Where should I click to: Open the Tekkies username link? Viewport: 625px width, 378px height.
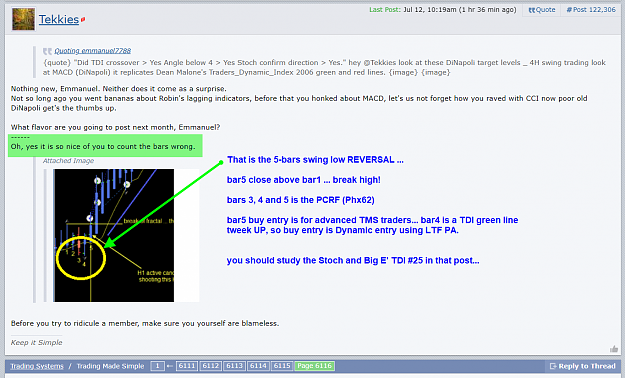(59, 19)
